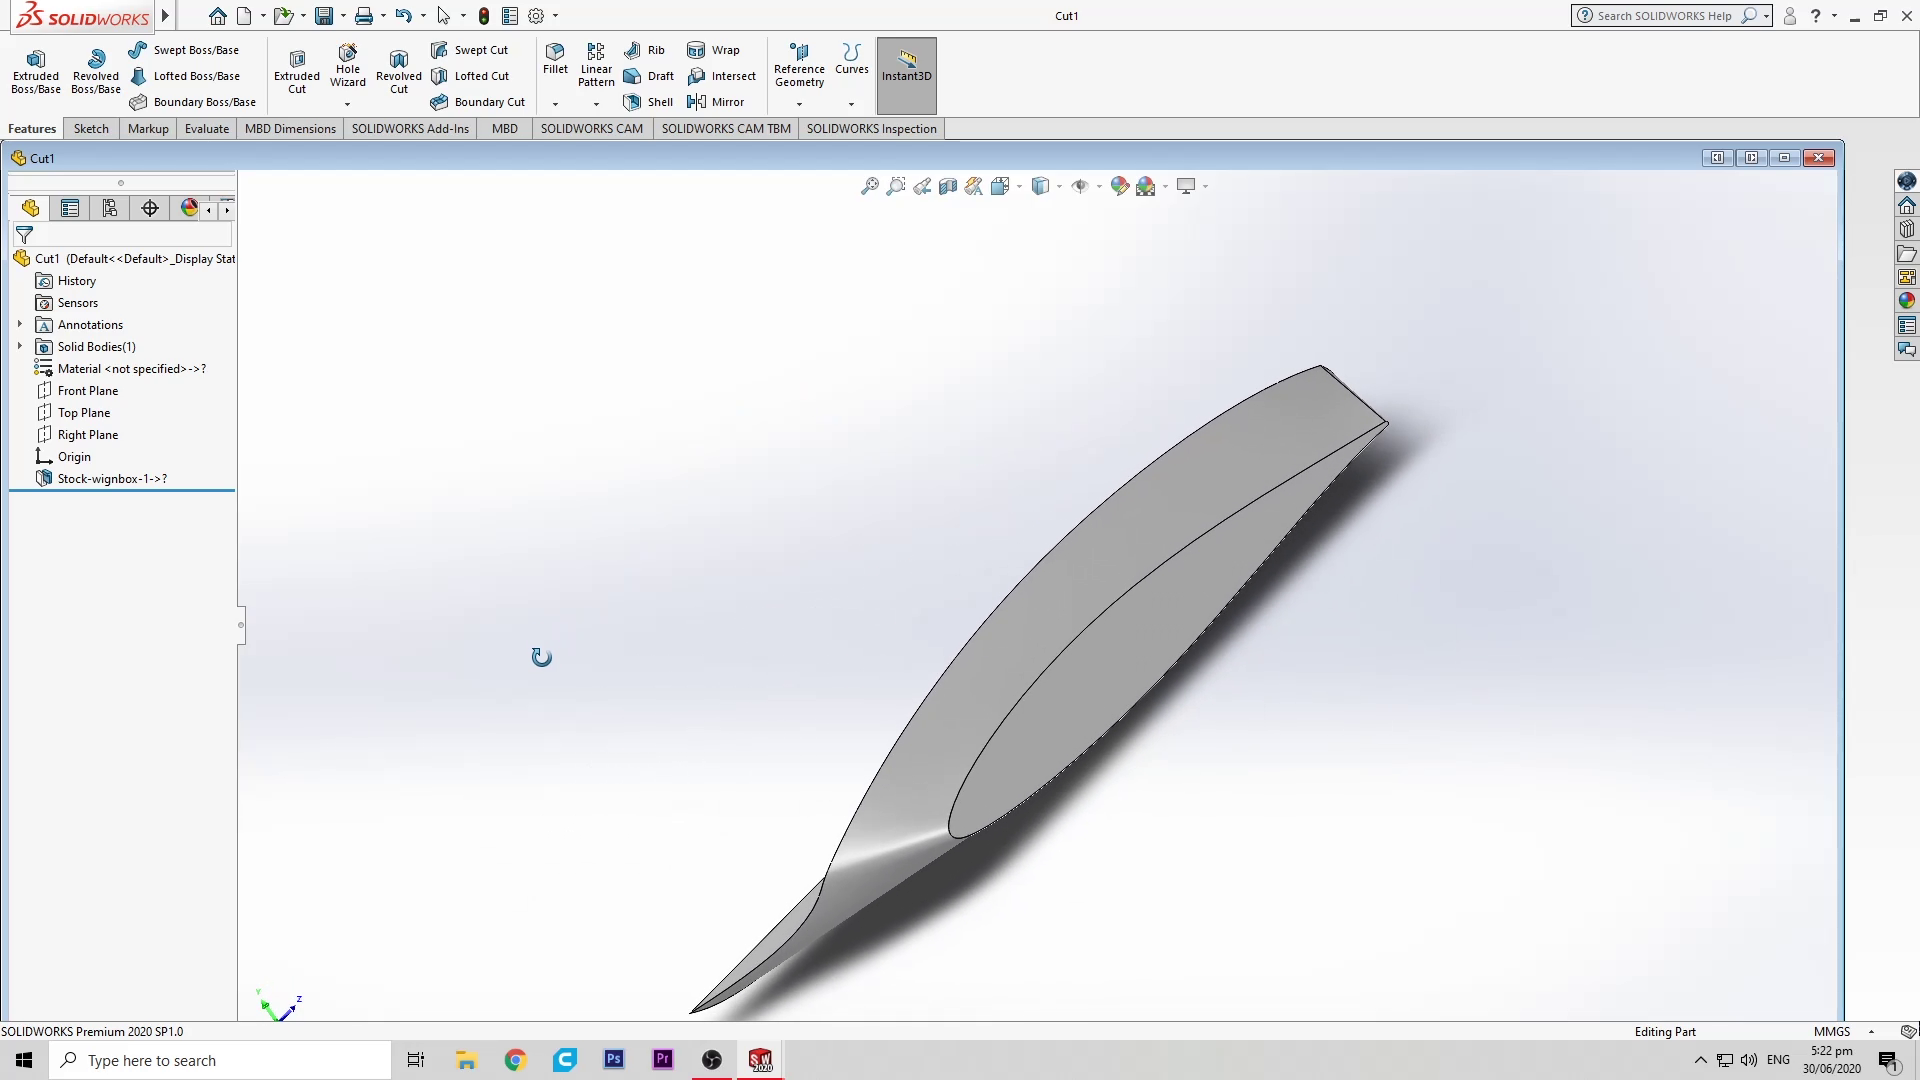Expand the Annotations tree node
This screenshot has height=1080, width=1920.
point(19,324)
